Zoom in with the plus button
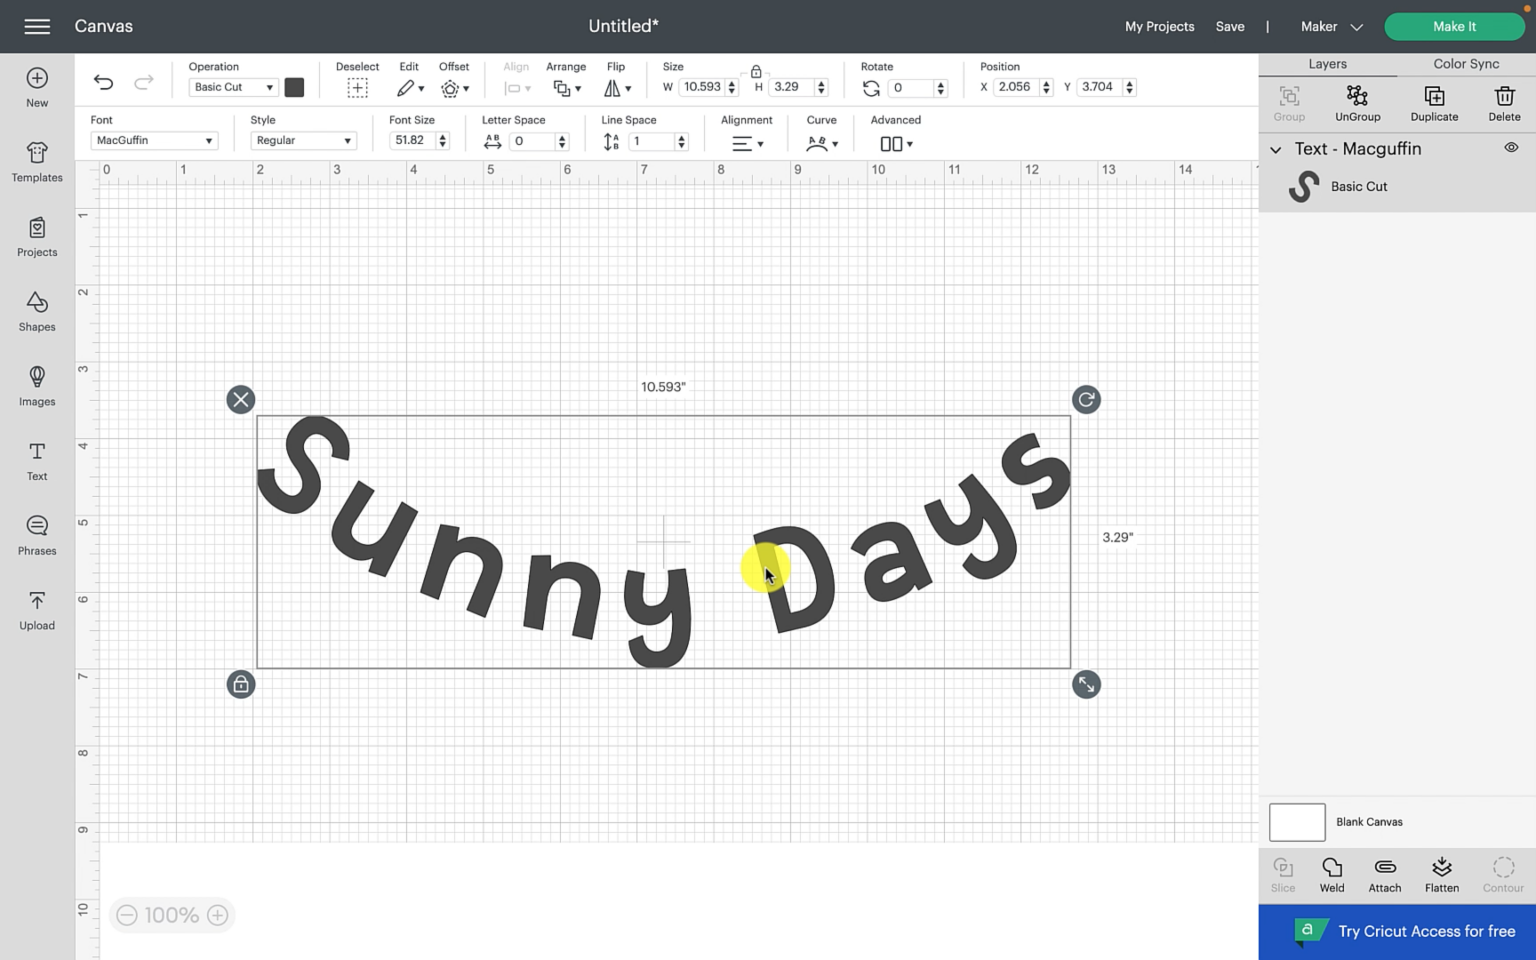 pyautogui.click(x=217, y=915)
